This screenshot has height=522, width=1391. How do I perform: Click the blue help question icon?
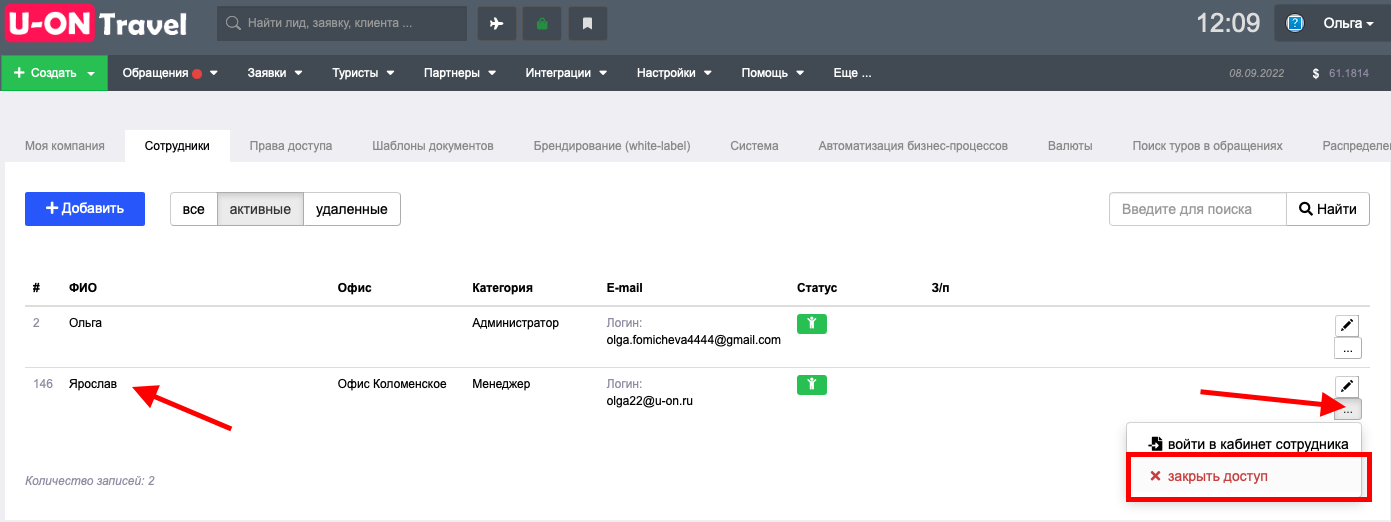coord(1295,23)
